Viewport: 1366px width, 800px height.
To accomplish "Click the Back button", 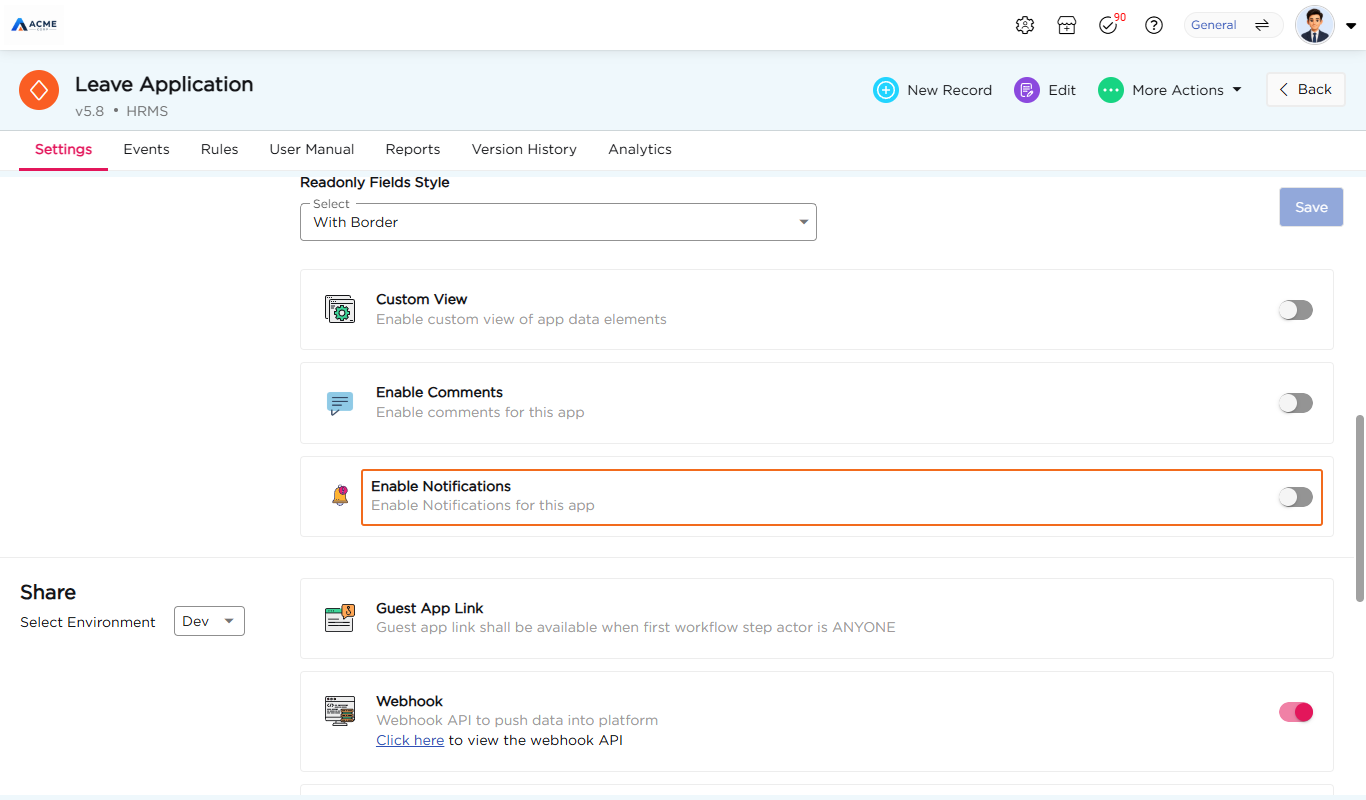I will [1305, 89].
